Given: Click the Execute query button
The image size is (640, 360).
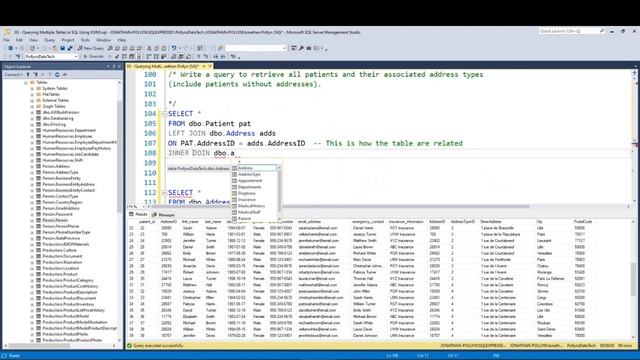Looking at the screenshot, I should tap(93, 56).
